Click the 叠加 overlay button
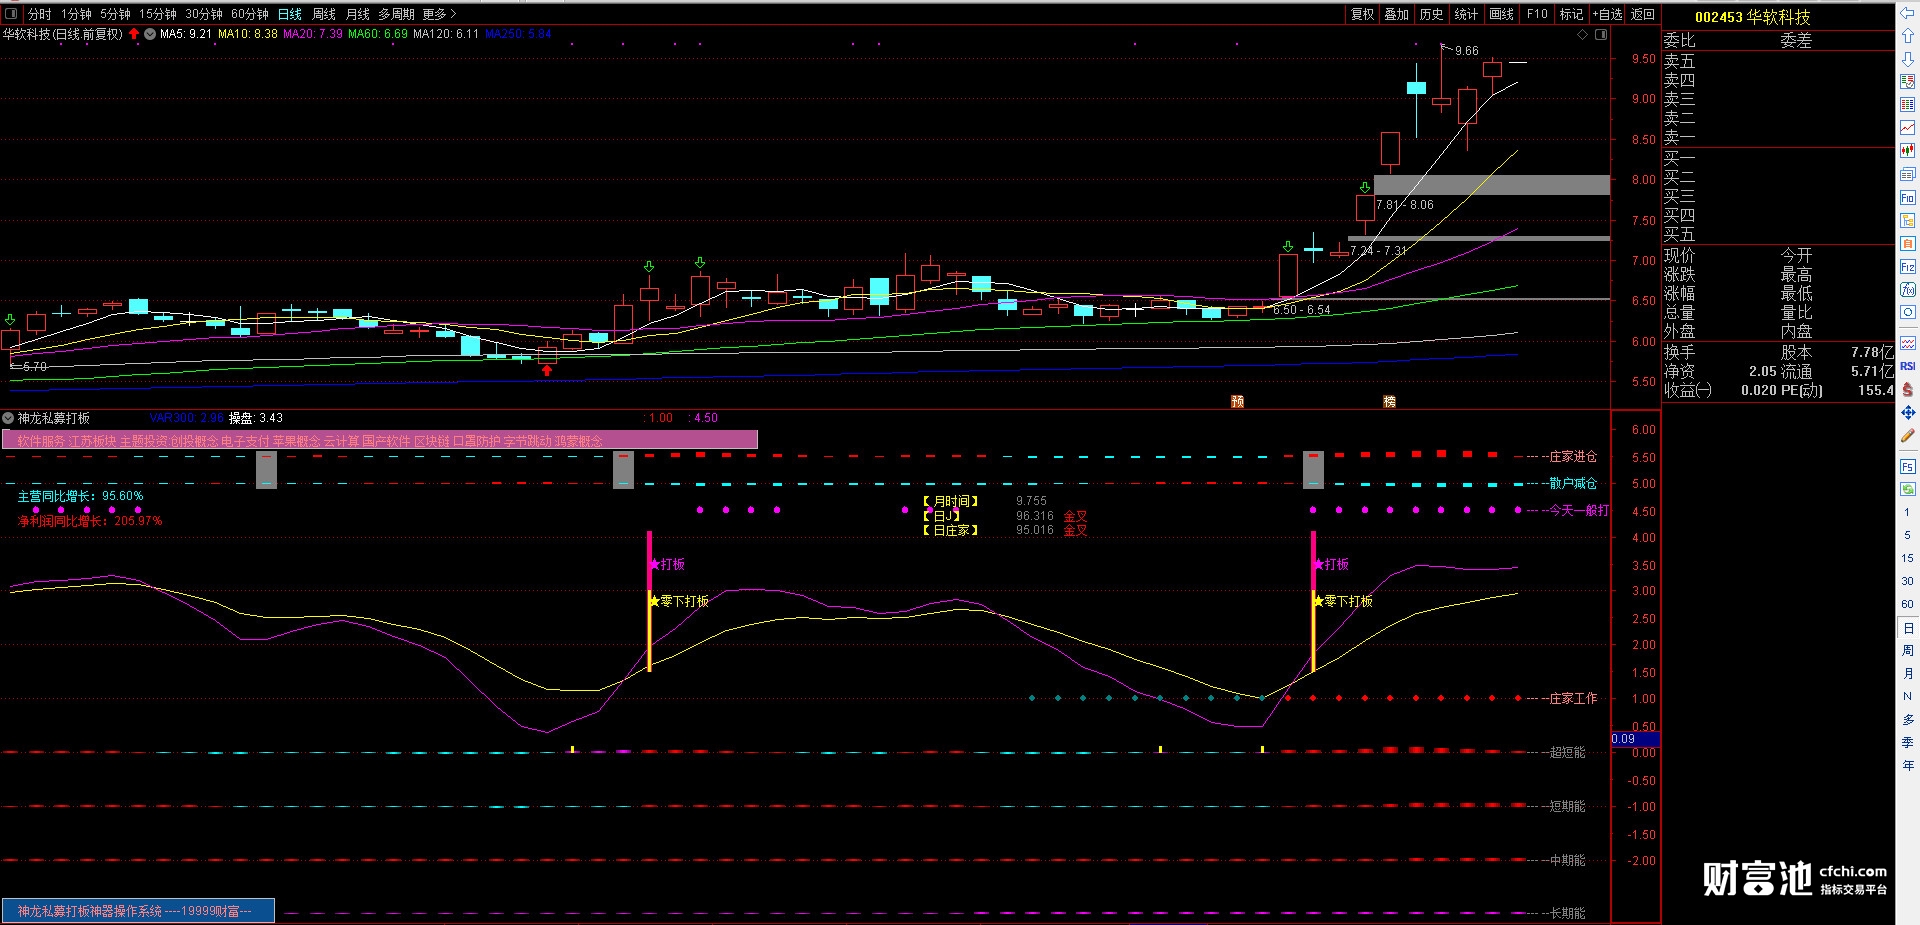Viewport: 1920px width, 925px height. pos(1397,14)
